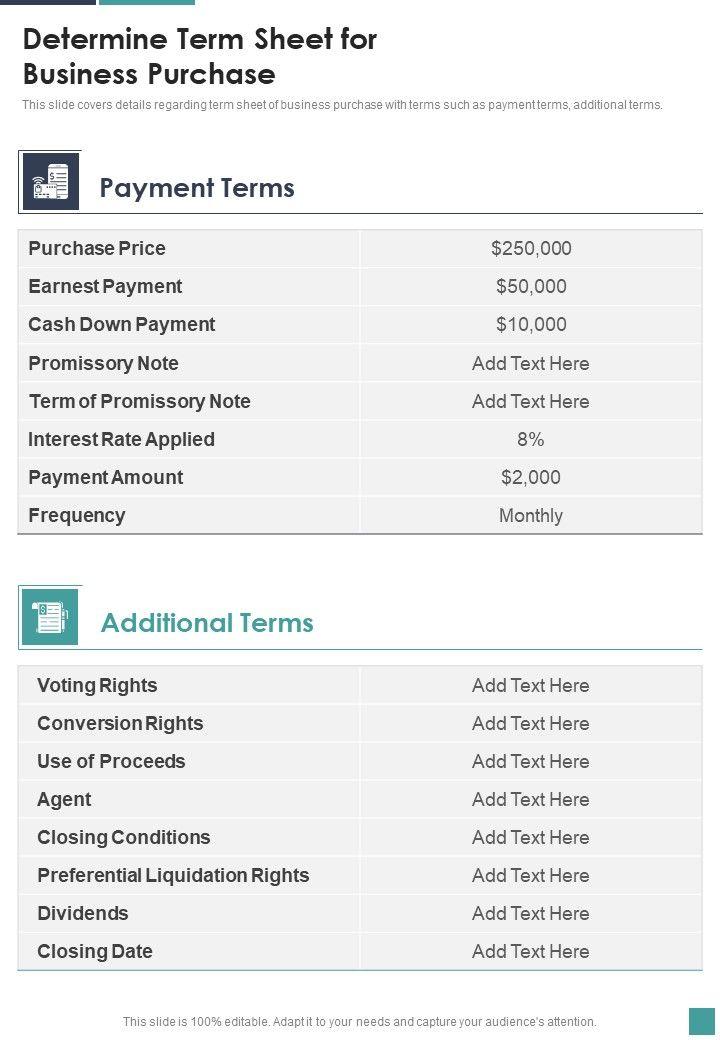Select the Payment Amount $2,000 cell
The height and width of the screenshot is (1040, 720).
[531, 477]
